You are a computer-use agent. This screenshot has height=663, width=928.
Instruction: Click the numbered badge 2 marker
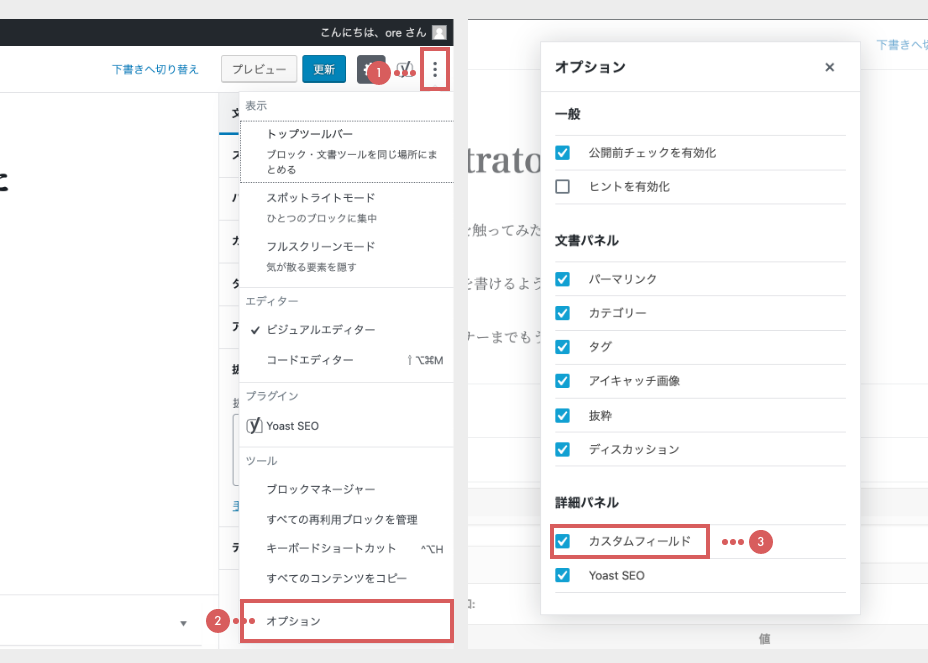point(217,621)
